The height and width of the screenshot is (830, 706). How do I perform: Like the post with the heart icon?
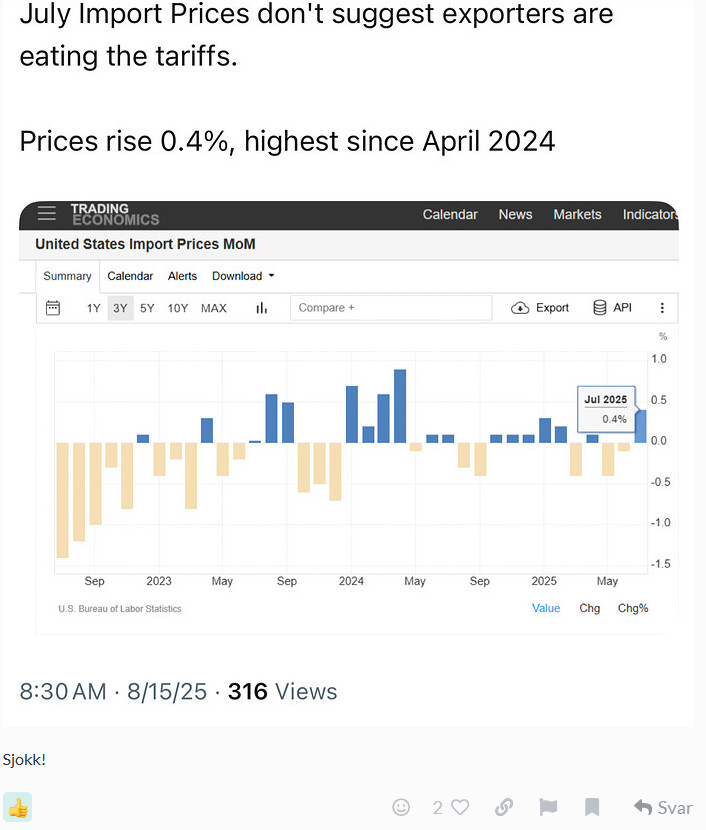point(460,807)
